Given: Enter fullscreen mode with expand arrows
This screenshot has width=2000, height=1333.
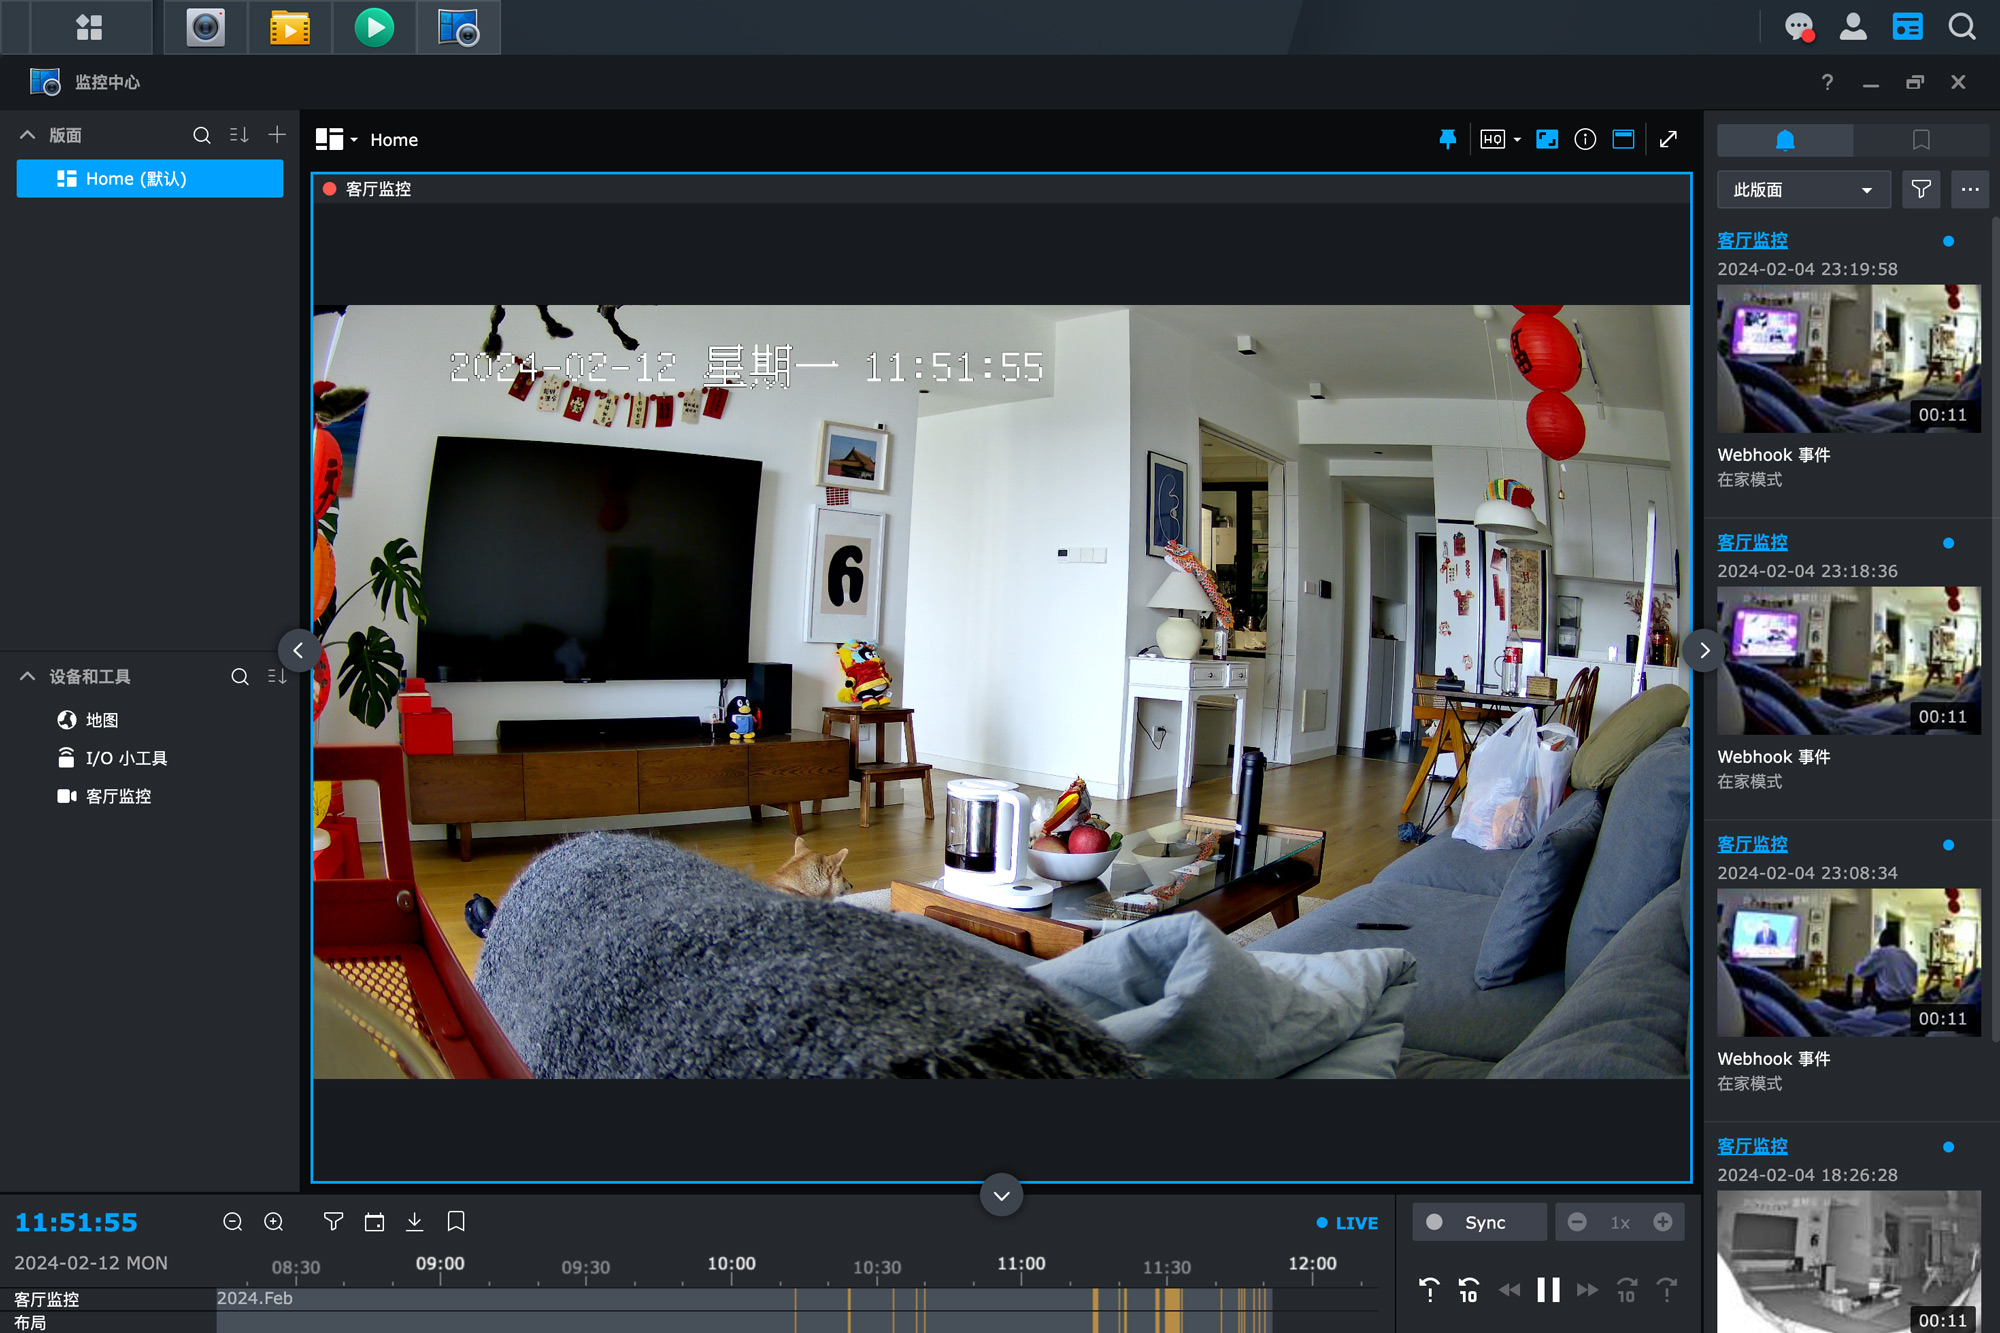Looking at the screenshot, I should point(1668,139).
